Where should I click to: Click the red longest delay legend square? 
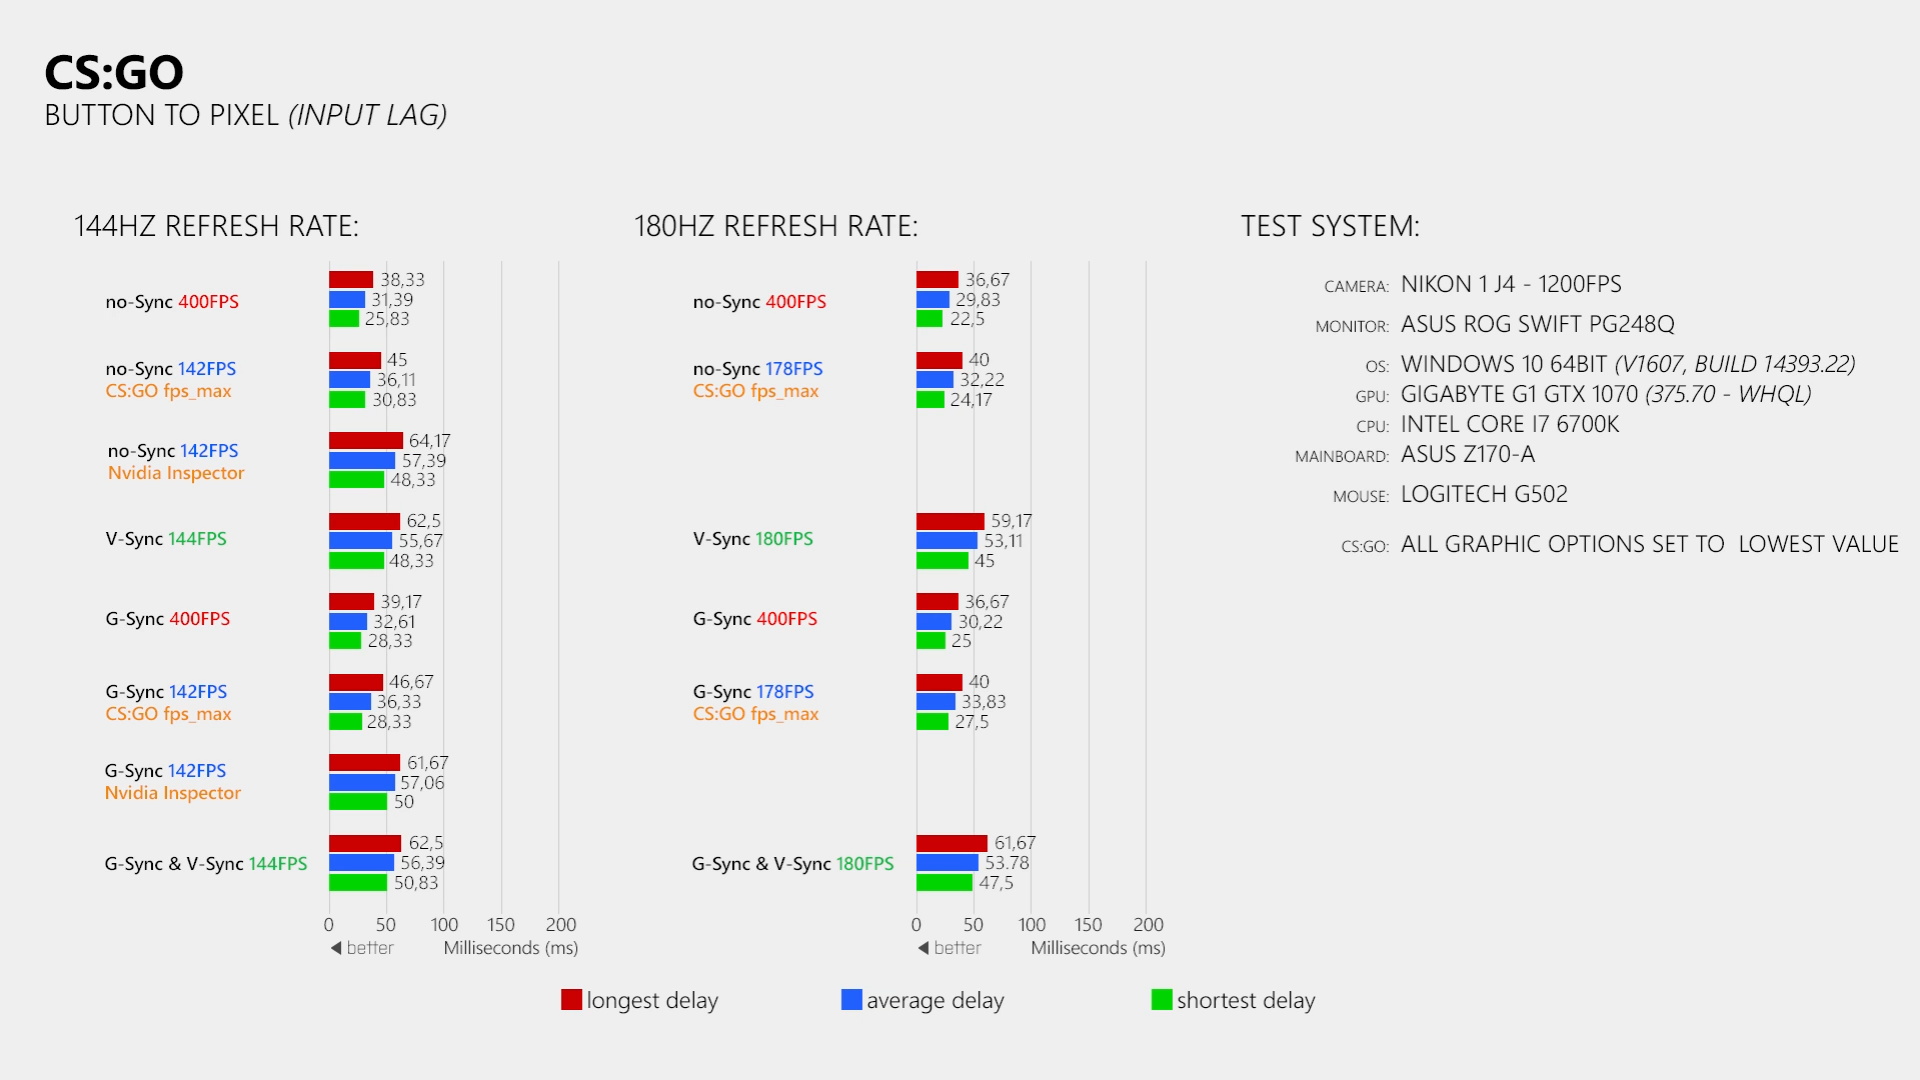[x=571, y=1000]
